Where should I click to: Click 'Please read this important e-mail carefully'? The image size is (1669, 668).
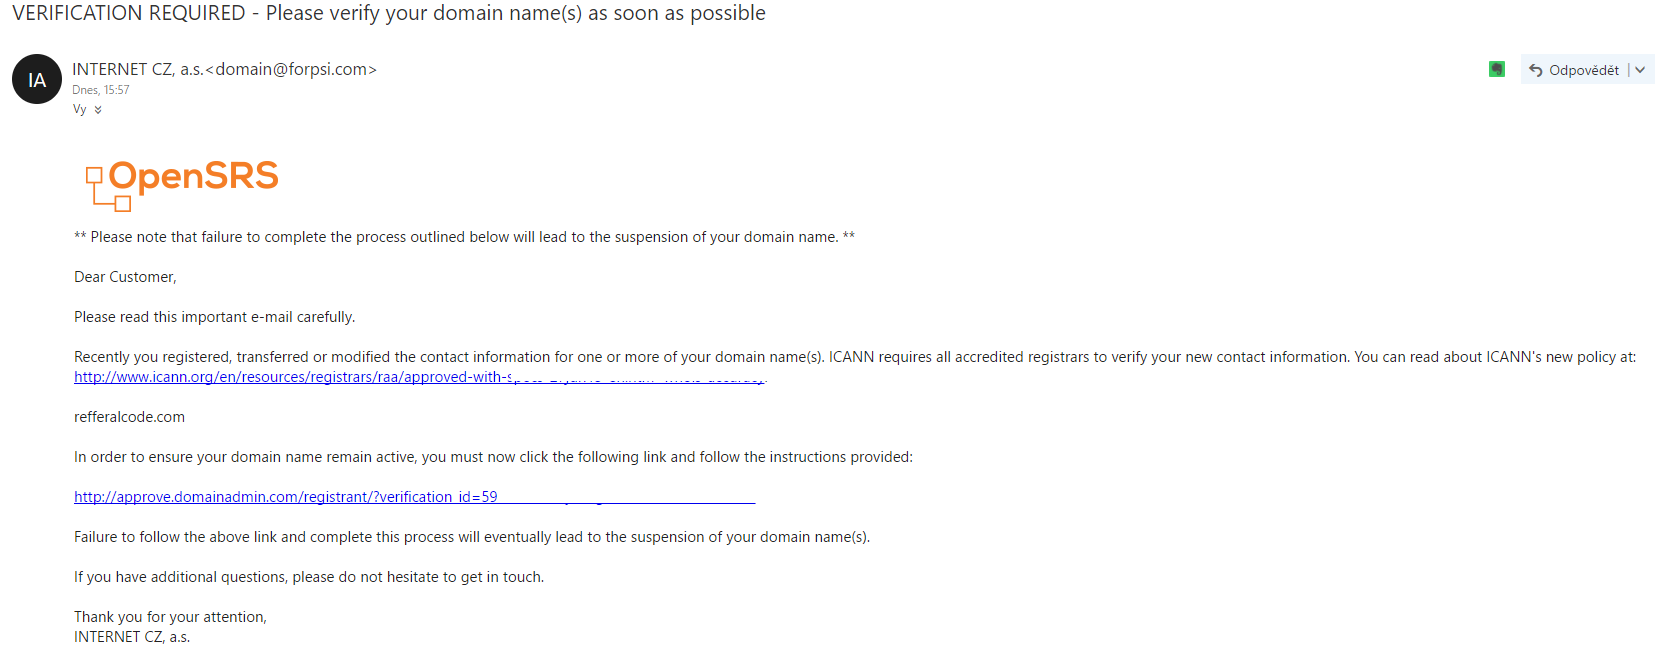coord(214,317)
